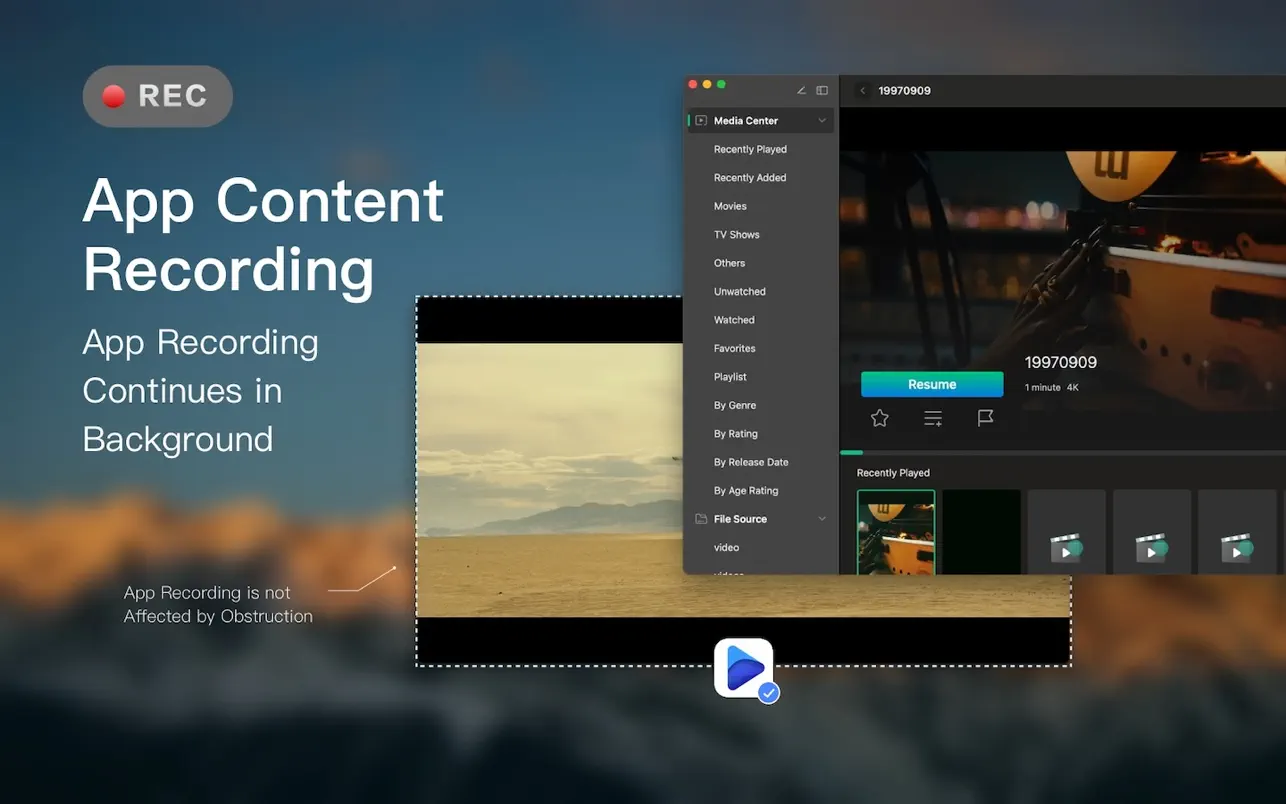Select Movies in the sidebar
Viewport: 1286px width, 804px height.
[730, 206]
